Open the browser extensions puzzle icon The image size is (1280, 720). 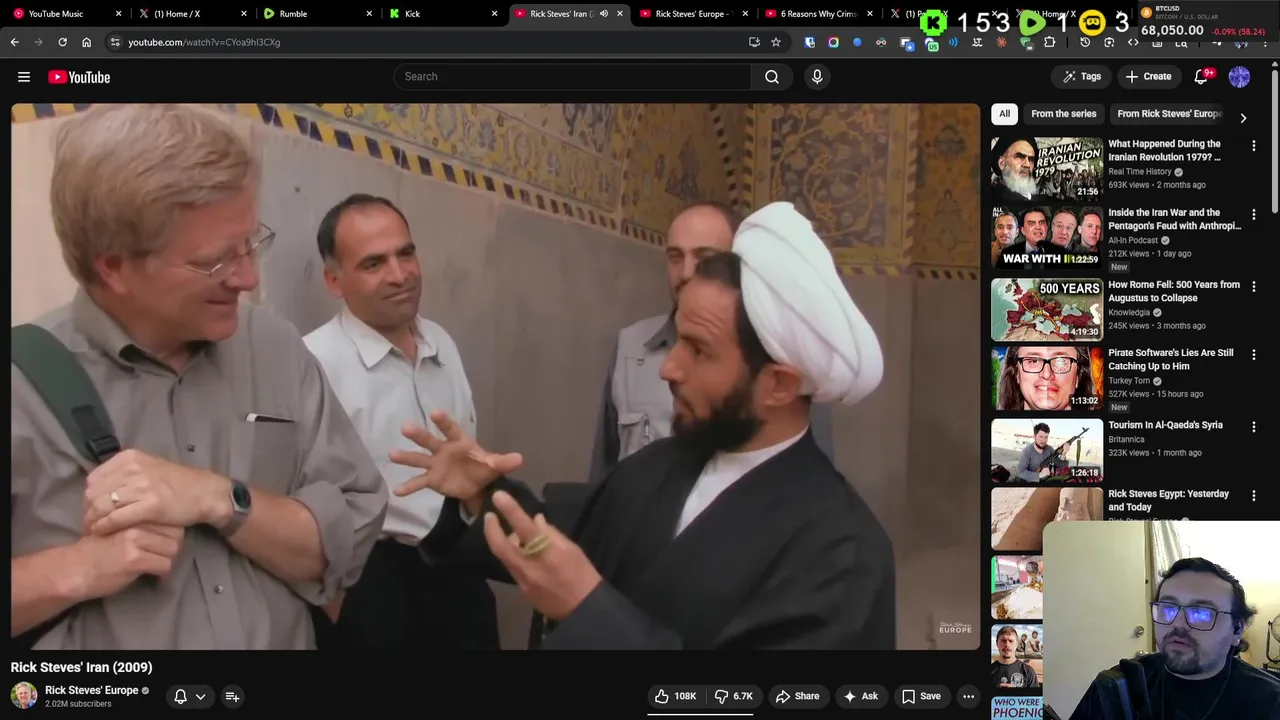[1050, 42]
